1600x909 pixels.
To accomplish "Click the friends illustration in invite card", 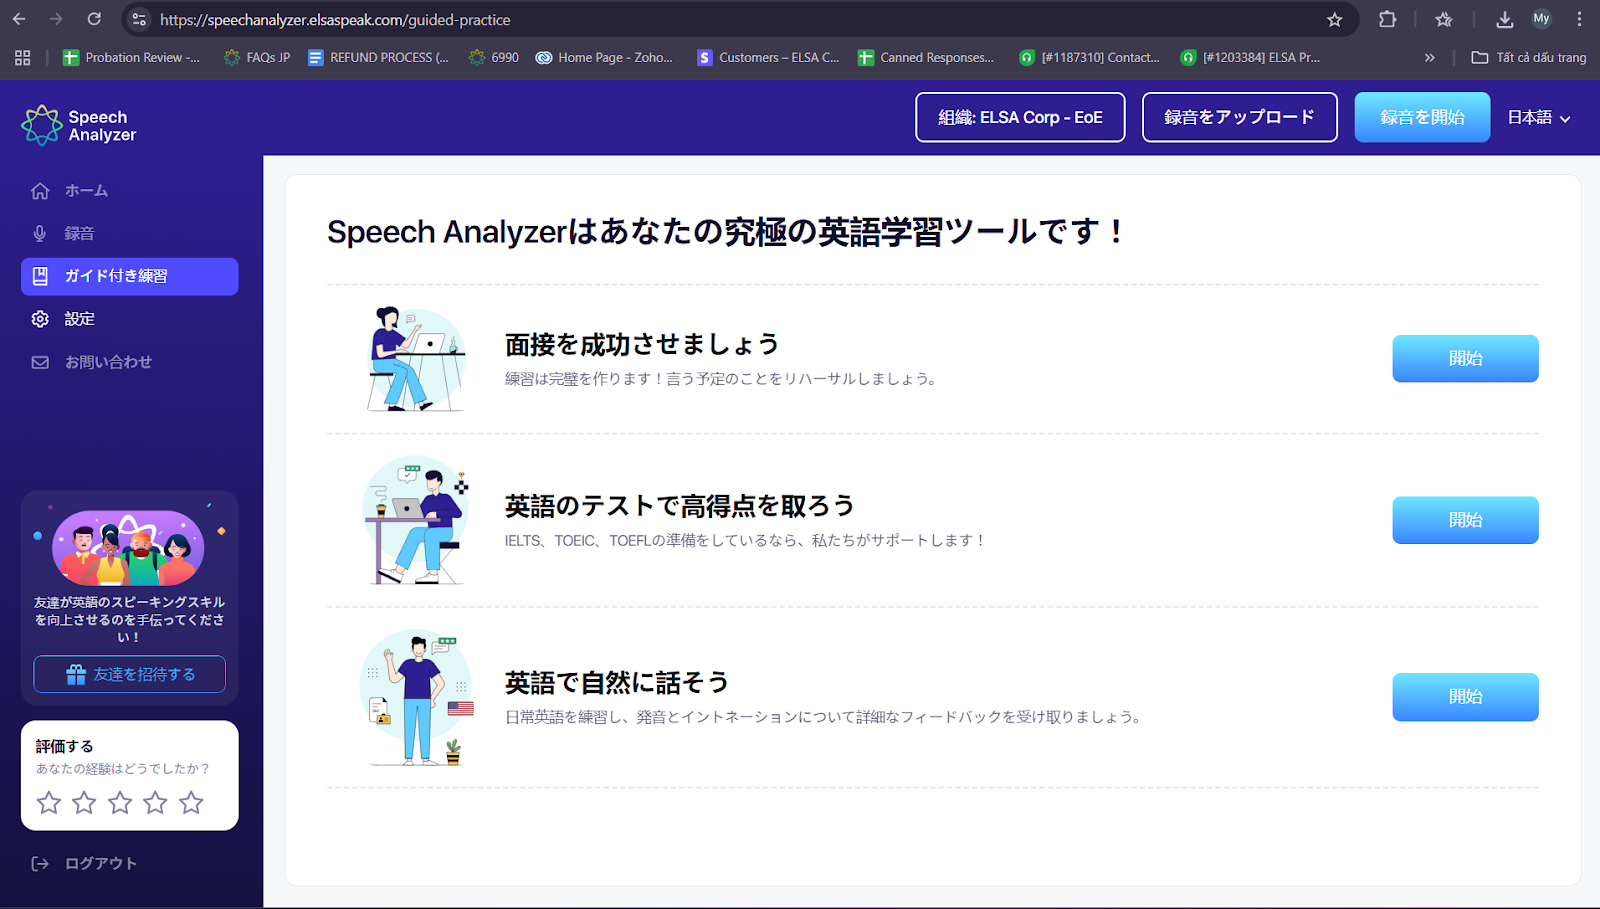I will pyautogui.click(x=128, y=548).
